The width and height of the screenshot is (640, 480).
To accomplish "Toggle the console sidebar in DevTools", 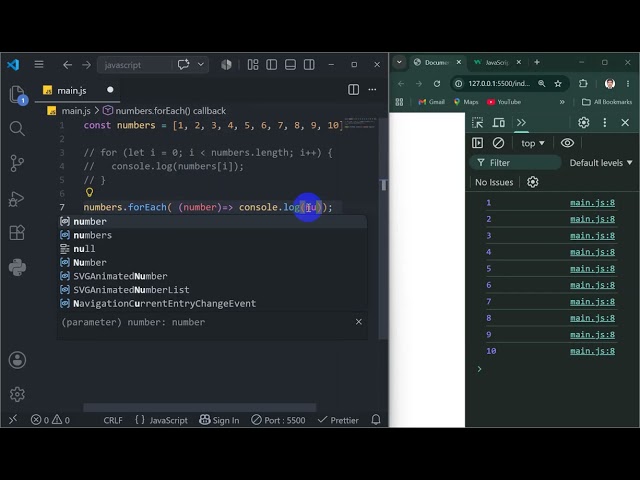I will [477, 143].
